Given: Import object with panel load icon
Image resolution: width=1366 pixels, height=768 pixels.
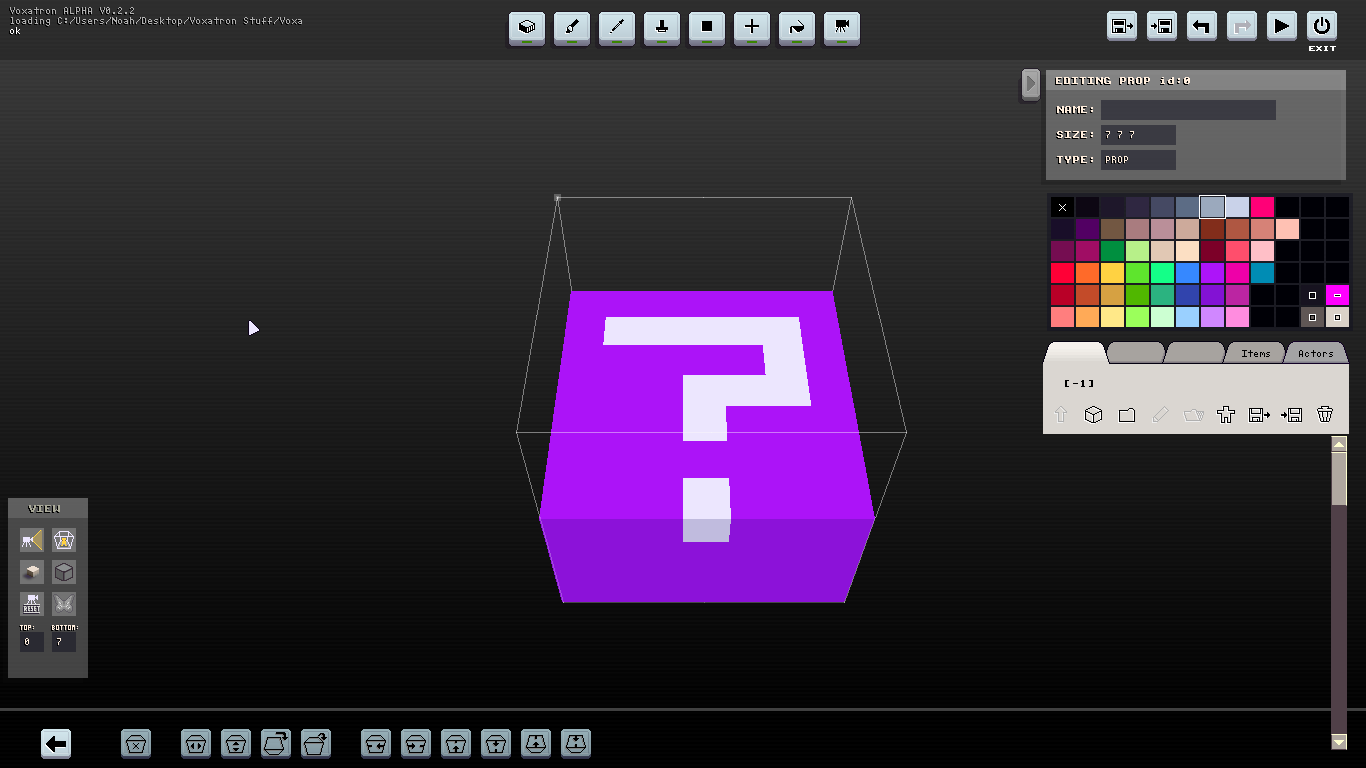Looking at the screenshot, I should (x=1292, y=414).
